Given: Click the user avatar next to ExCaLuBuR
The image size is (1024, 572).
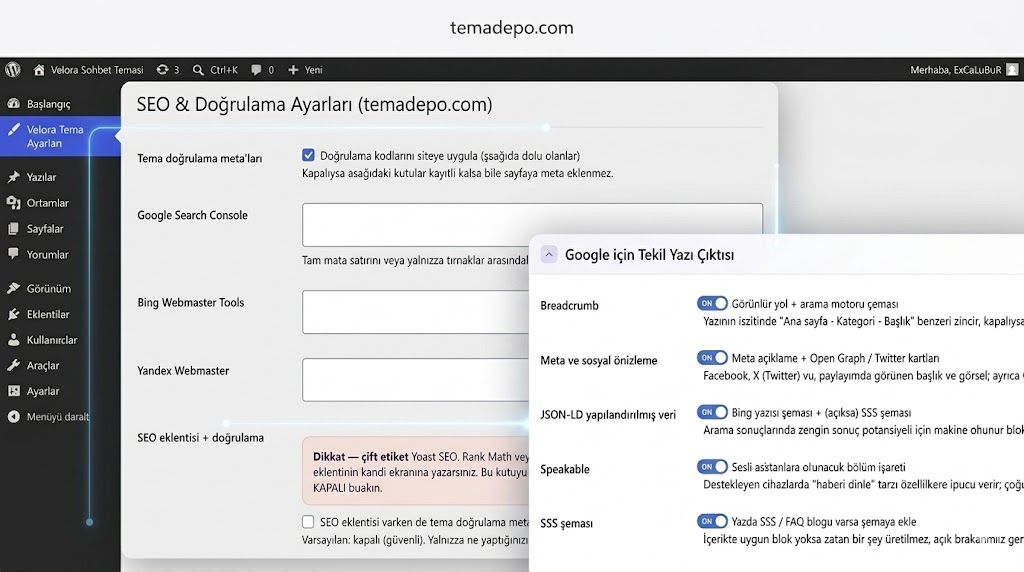Looking at the screenshot, I should coord(1012,70).
